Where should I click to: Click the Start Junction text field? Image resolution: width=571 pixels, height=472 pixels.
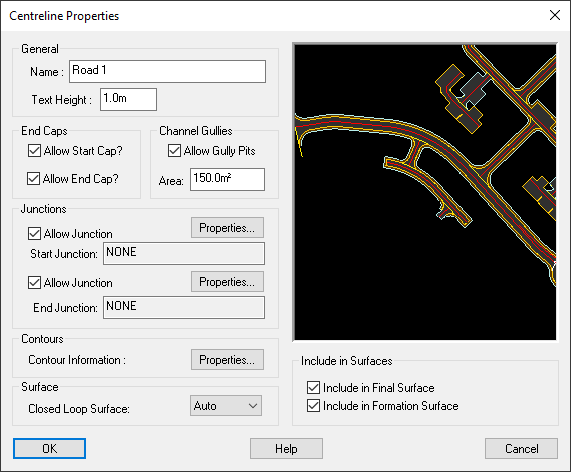(x=184, y=253)
